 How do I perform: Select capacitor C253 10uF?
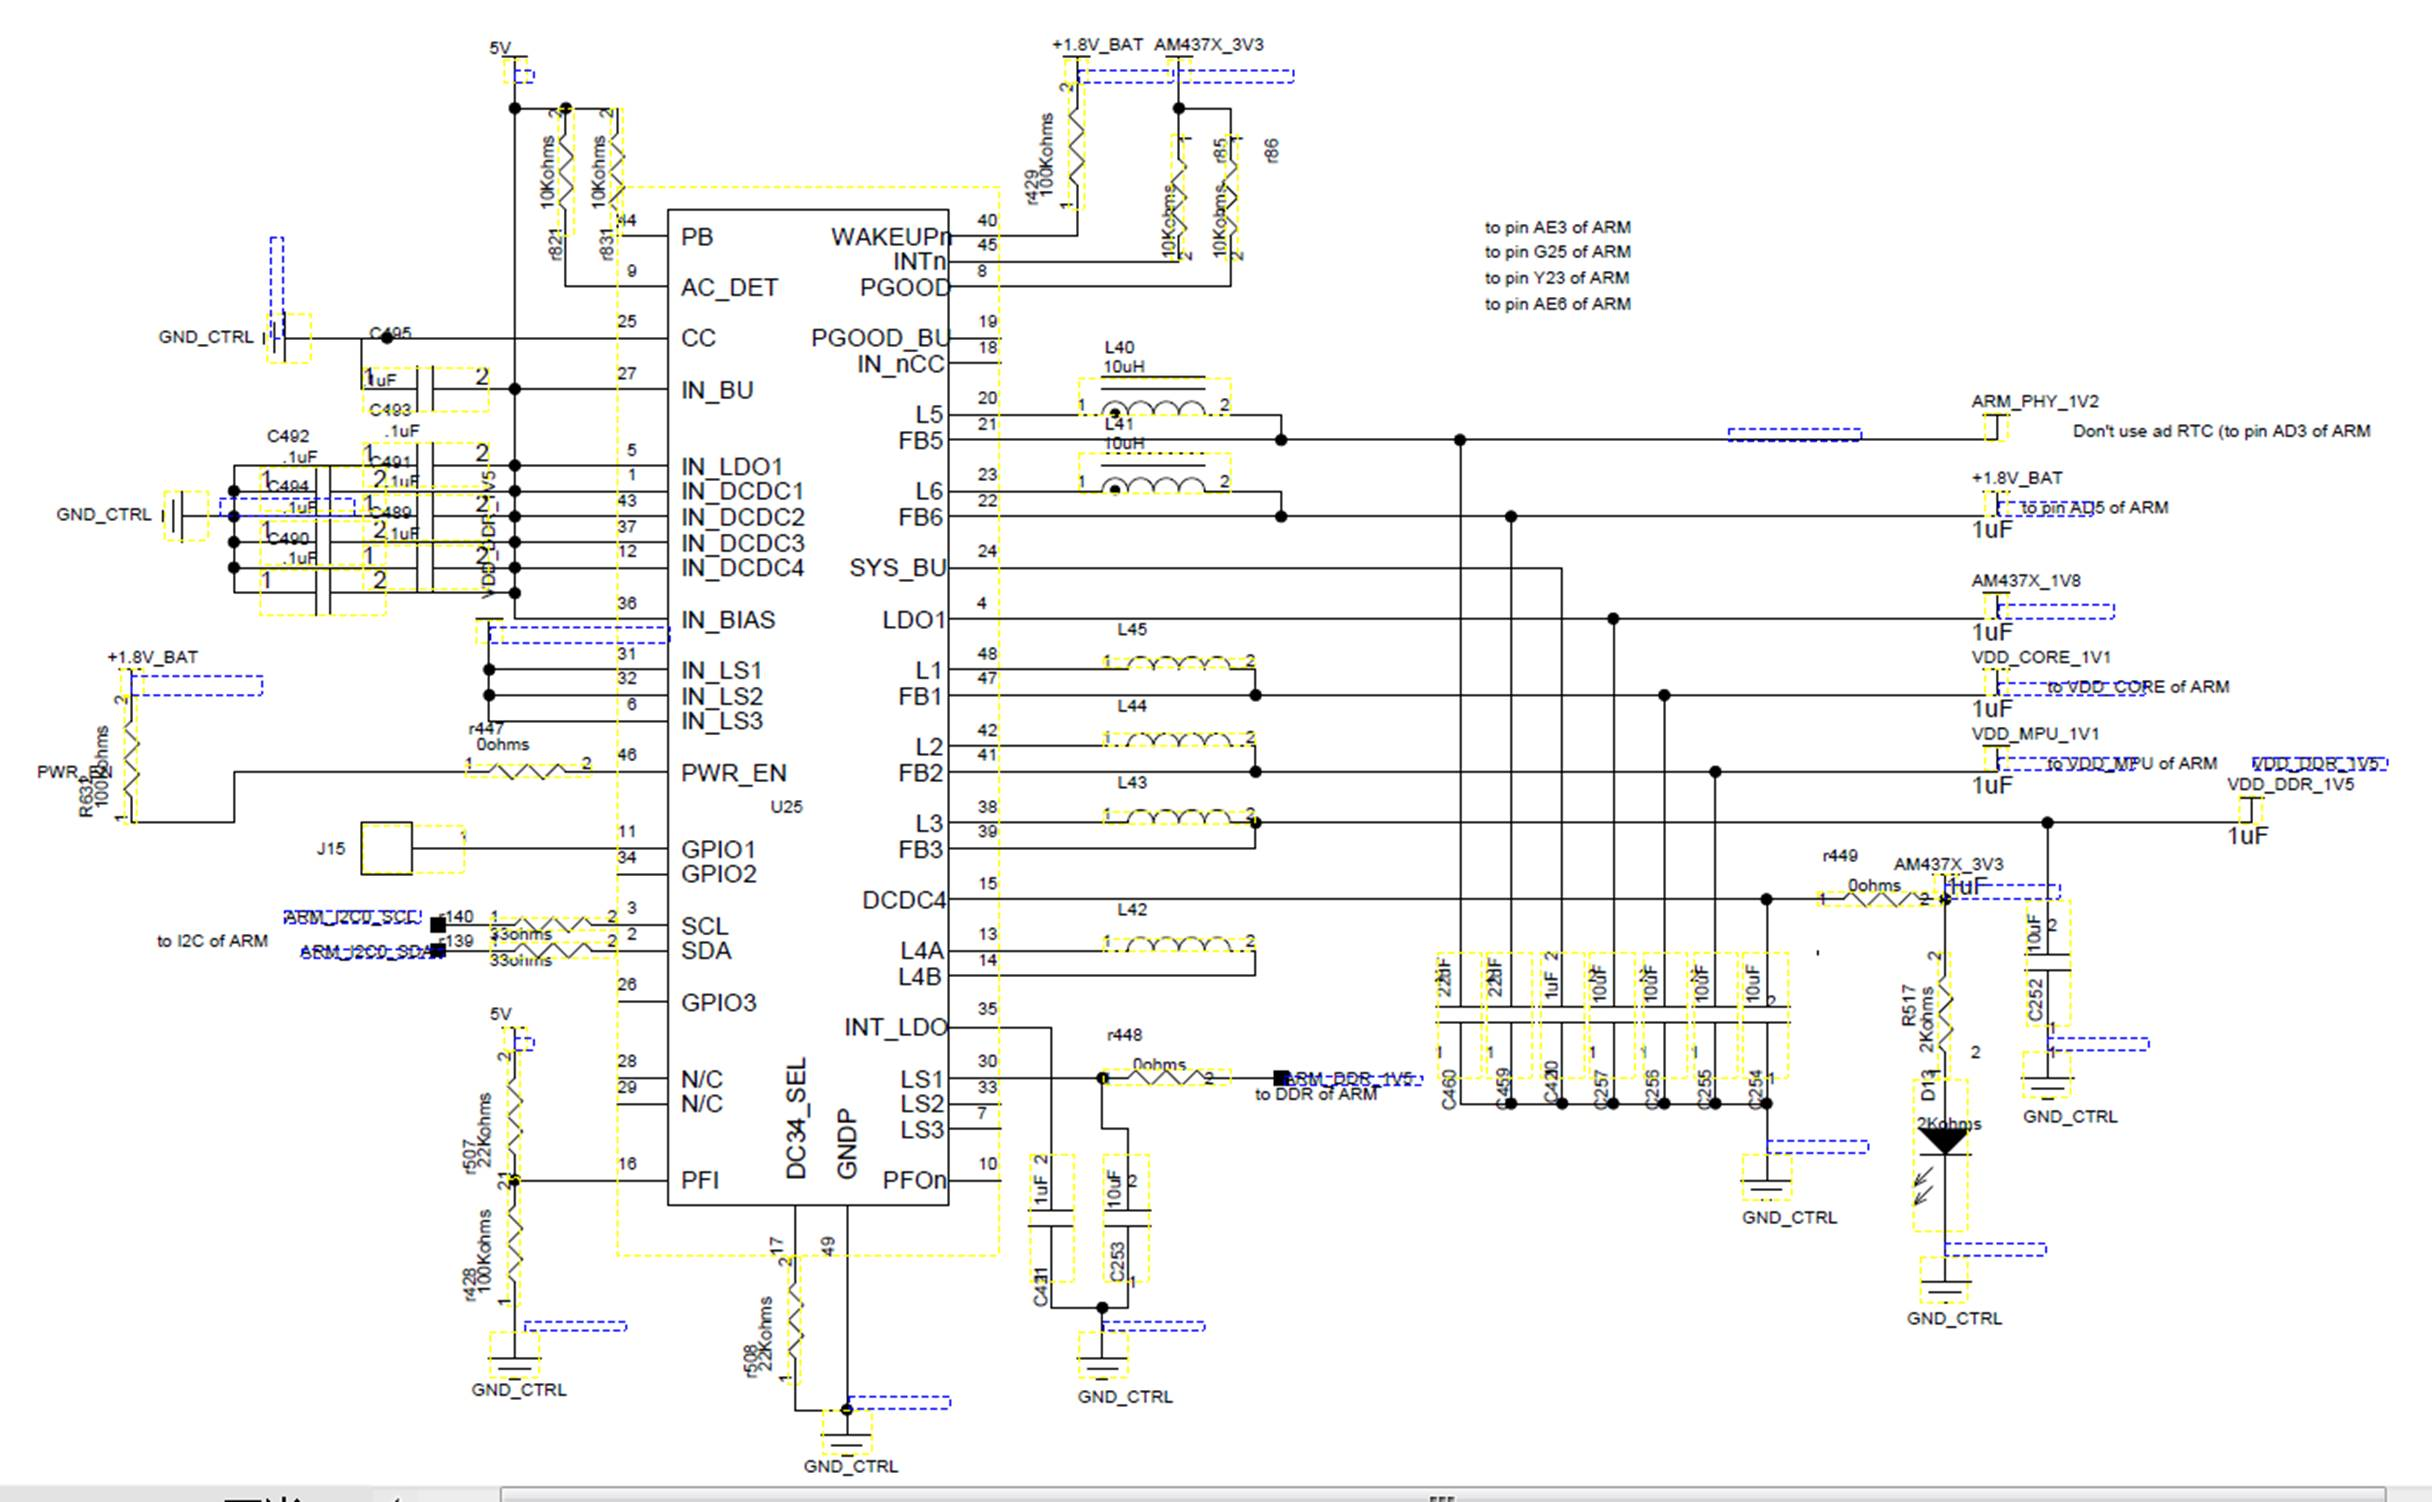click(1127, 1218)
